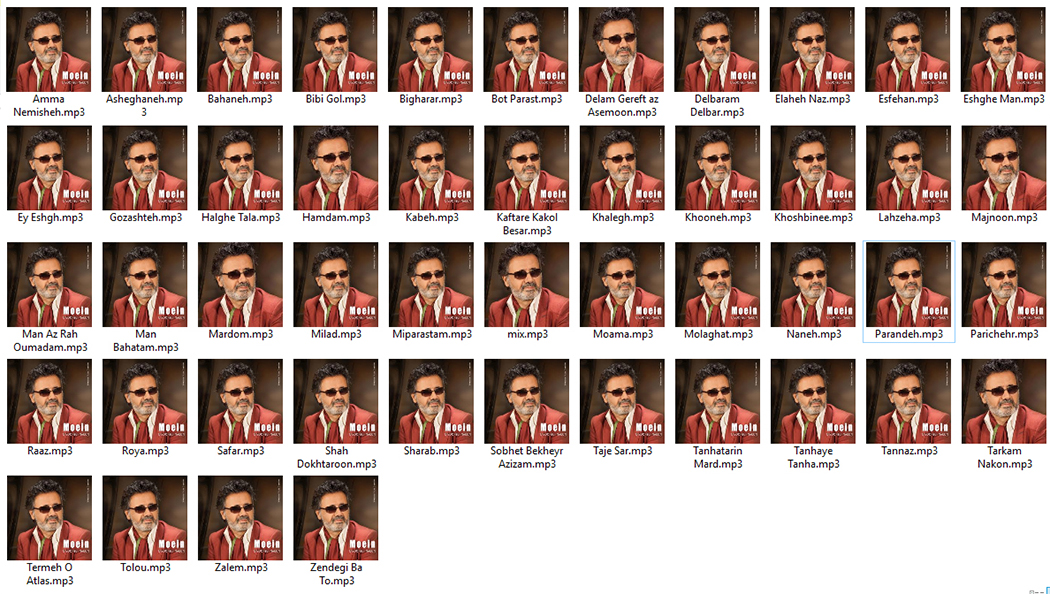Select the Delam Gereft az Asemoon.mp3 thumbnail
The width and height of the screenshot is (1050, 594).
[x=622, y=50]
